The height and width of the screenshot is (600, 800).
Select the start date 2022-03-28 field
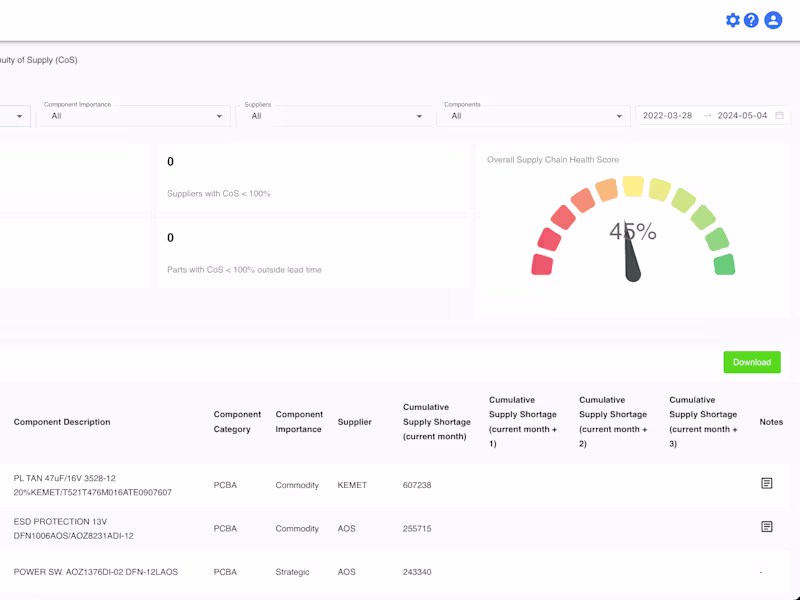(667, 116)
